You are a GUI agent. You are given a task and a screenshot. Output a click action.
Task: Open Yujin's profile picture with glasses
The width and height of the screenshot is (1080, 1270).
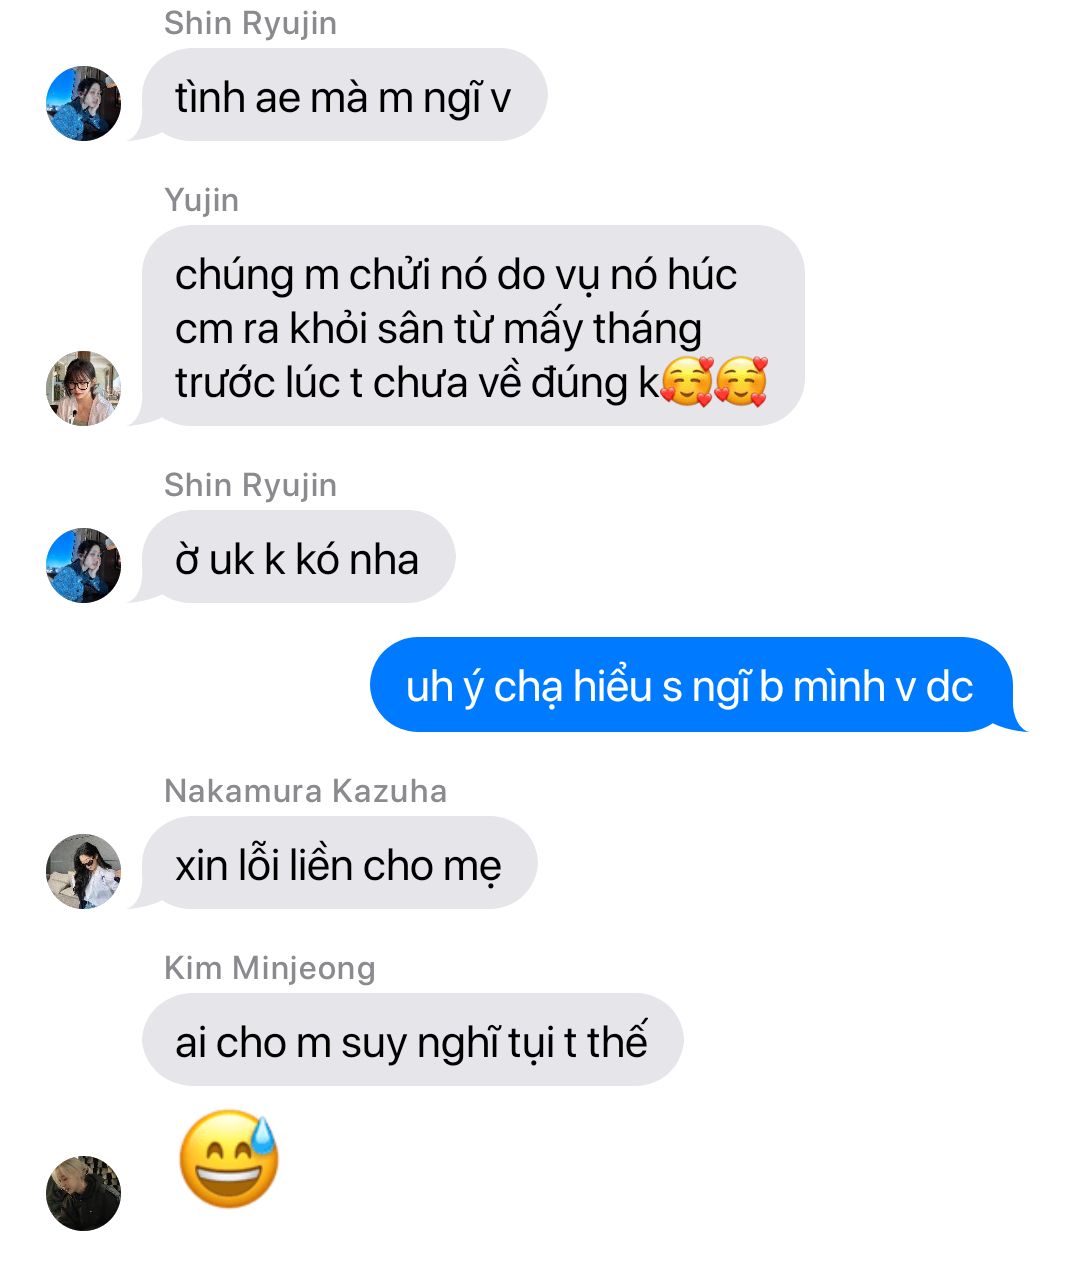click(83, 388)
